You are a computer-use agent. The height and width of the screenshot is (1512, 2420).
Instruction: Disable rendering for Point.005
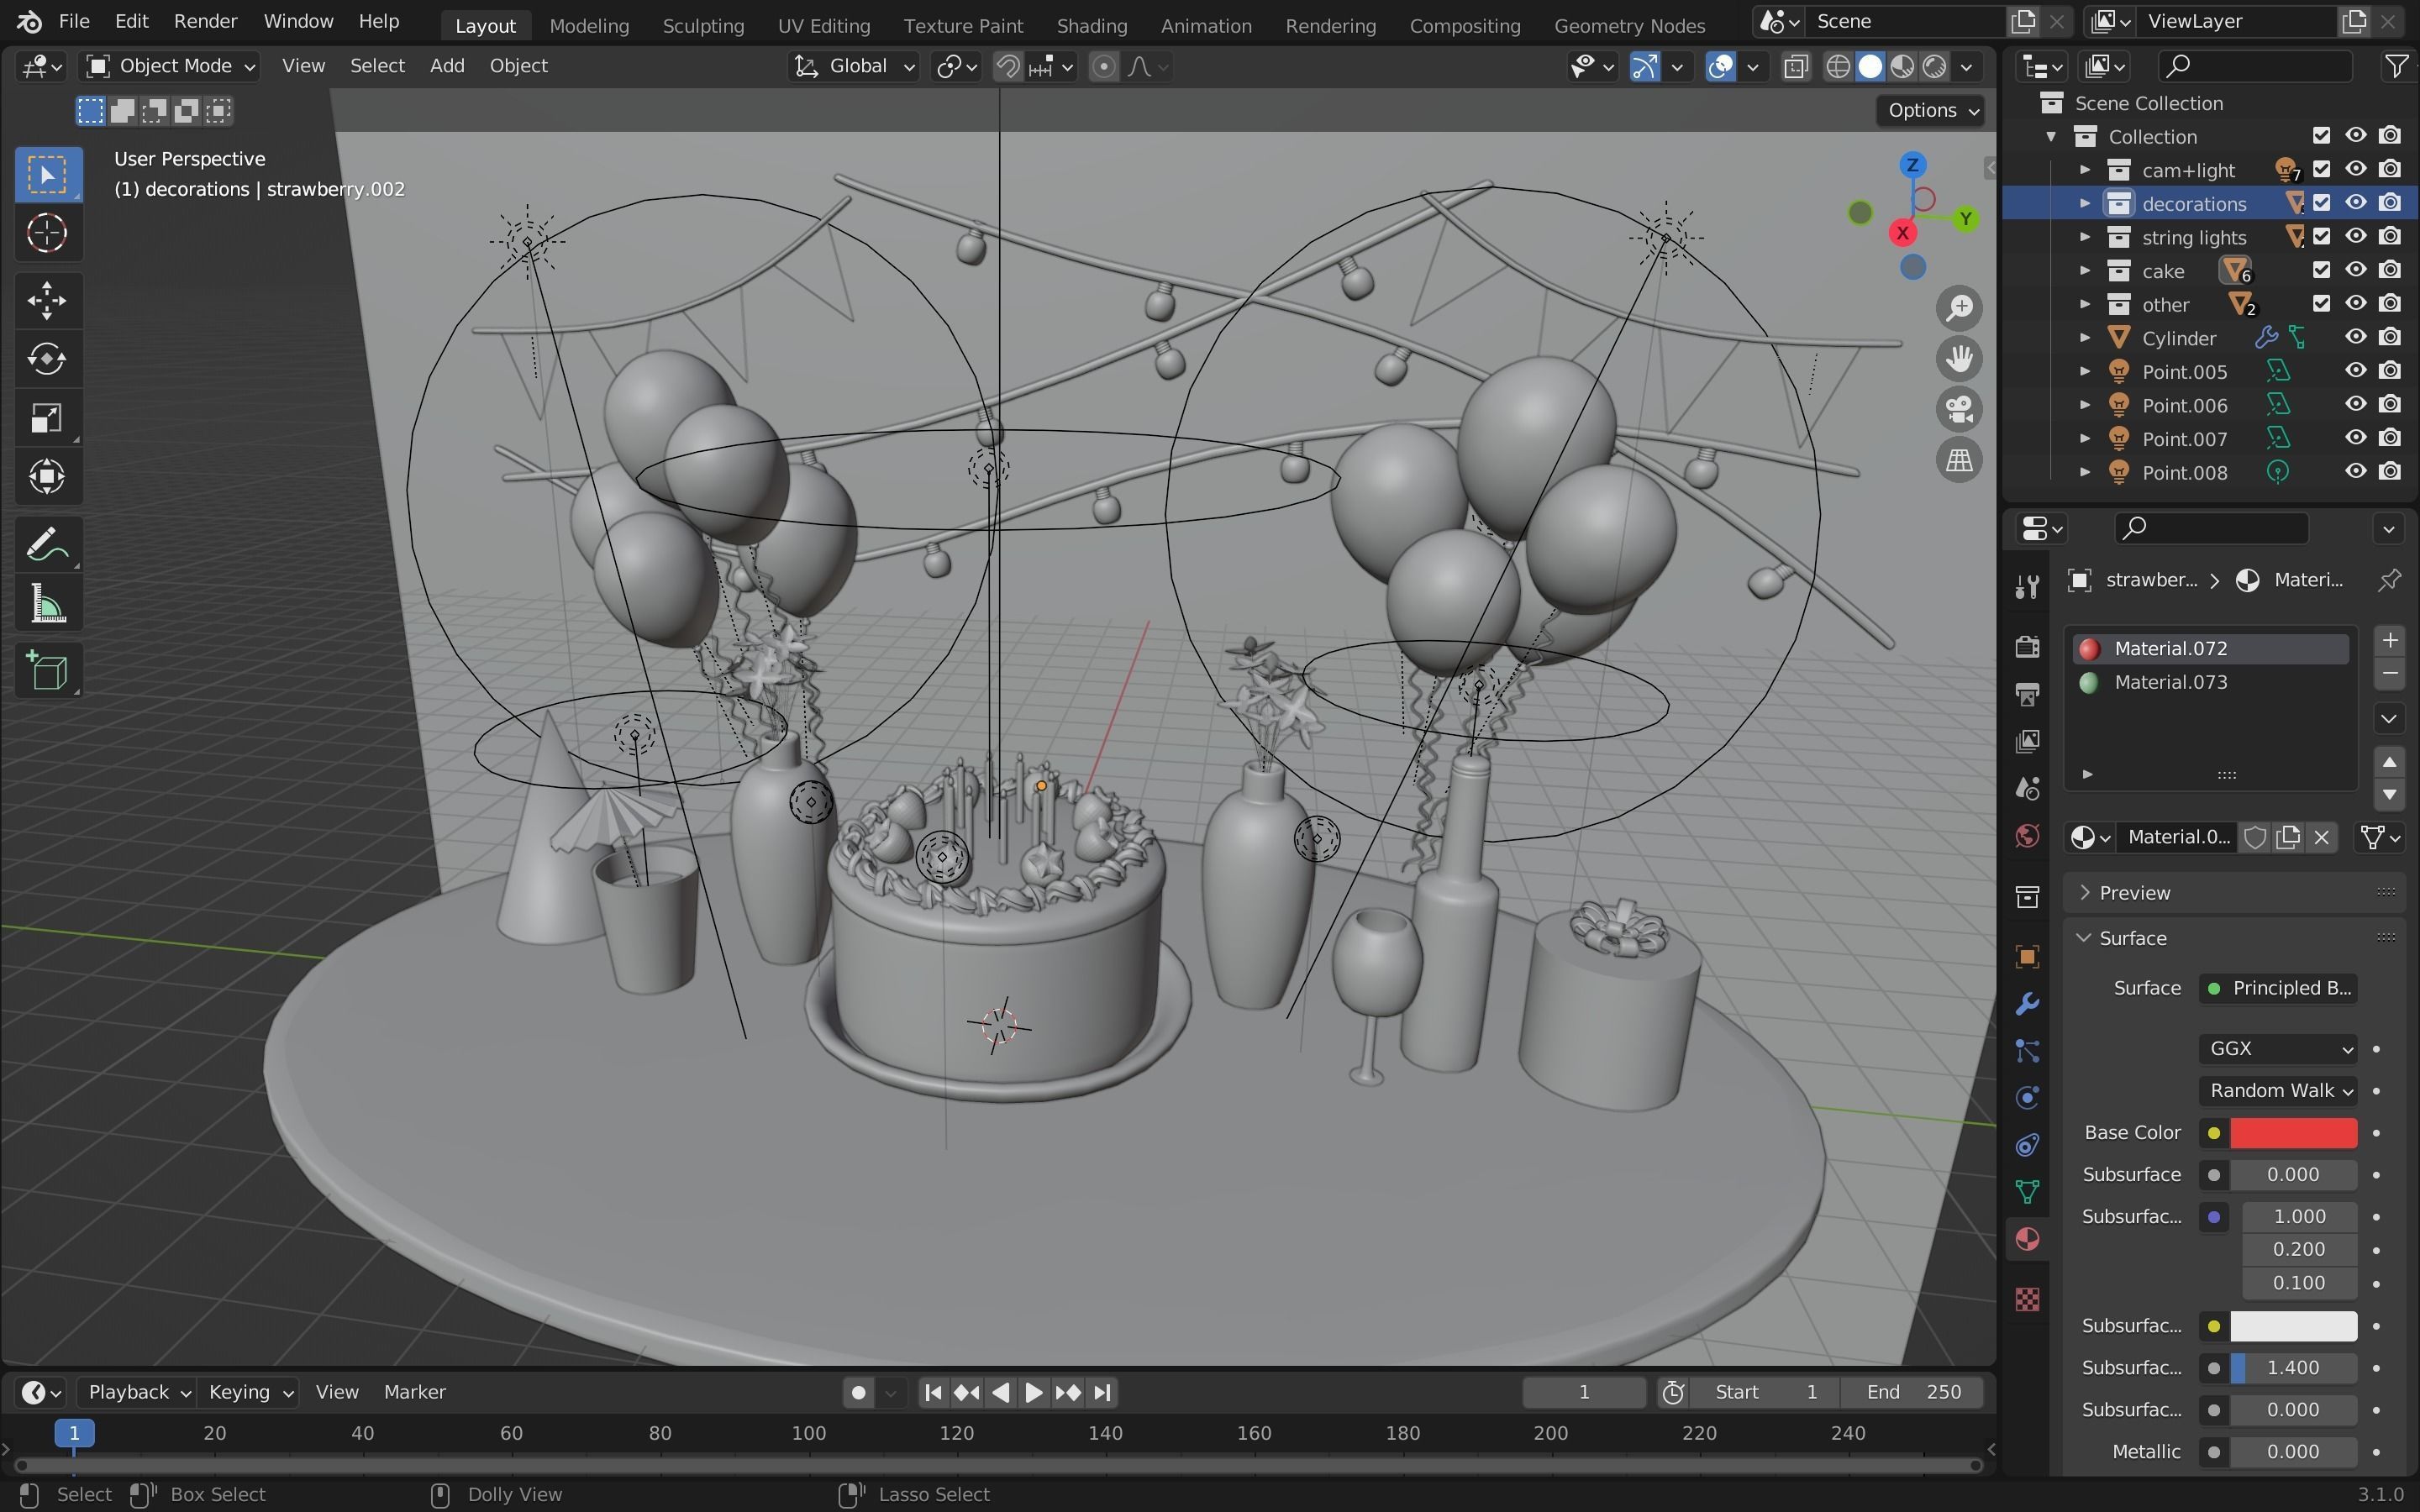click(x=2389, y=371)
